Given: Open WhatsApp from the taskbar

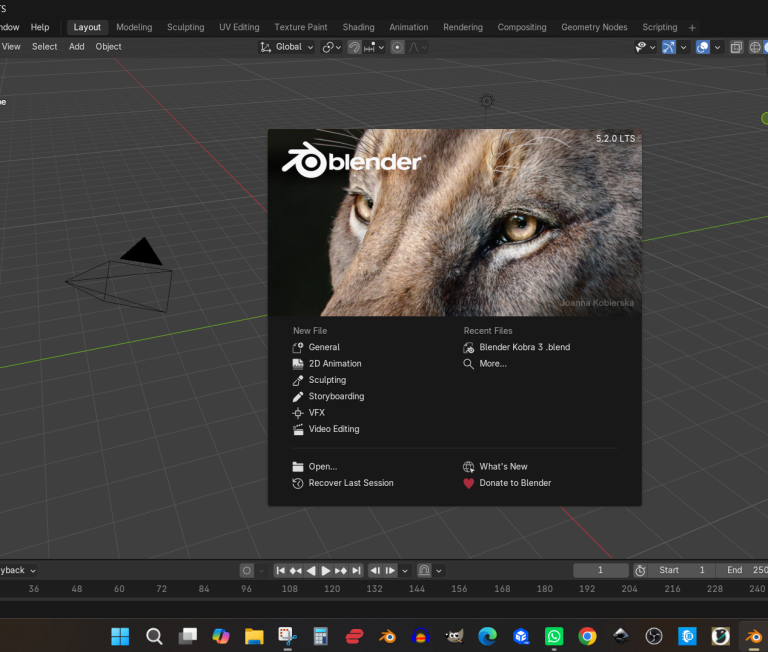Looking at the screenshot, I should coord(554,636).
